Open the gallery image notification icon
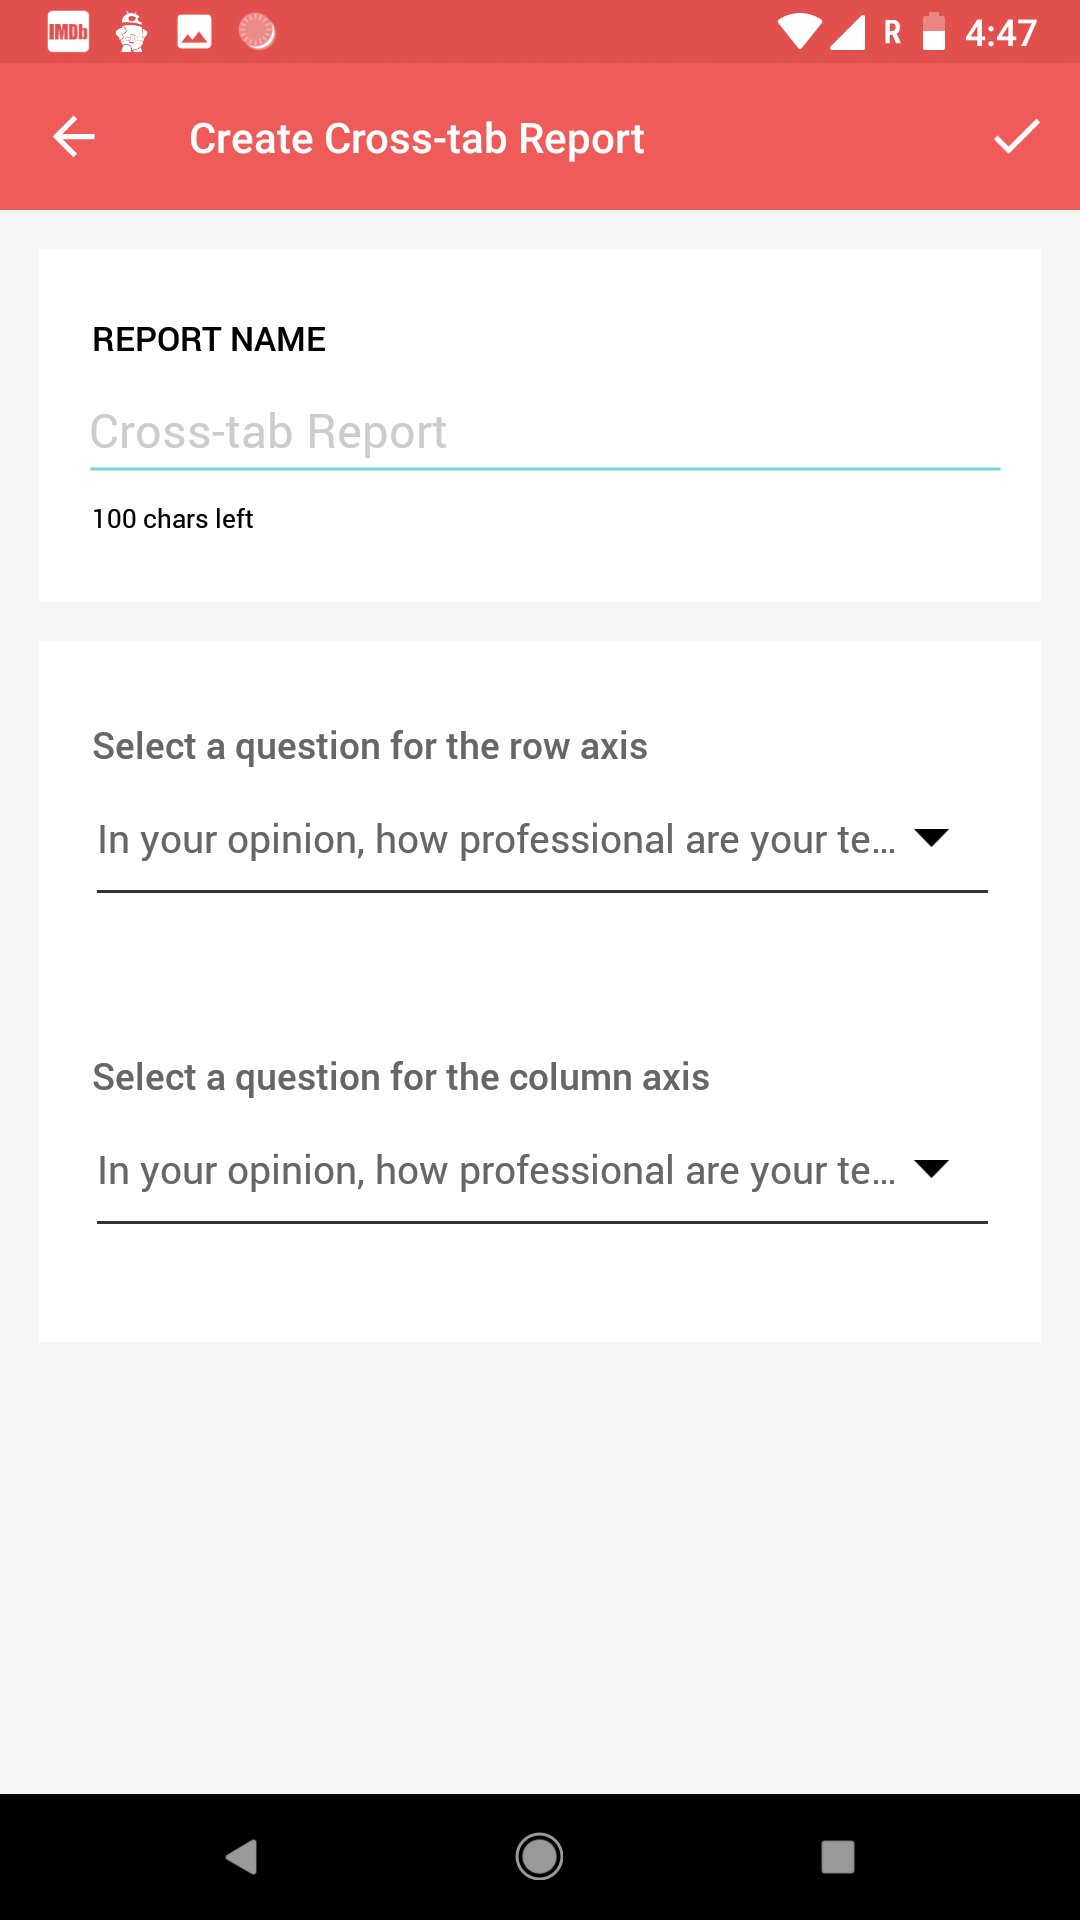The image size is (1080, 1920). click(194, 30)
